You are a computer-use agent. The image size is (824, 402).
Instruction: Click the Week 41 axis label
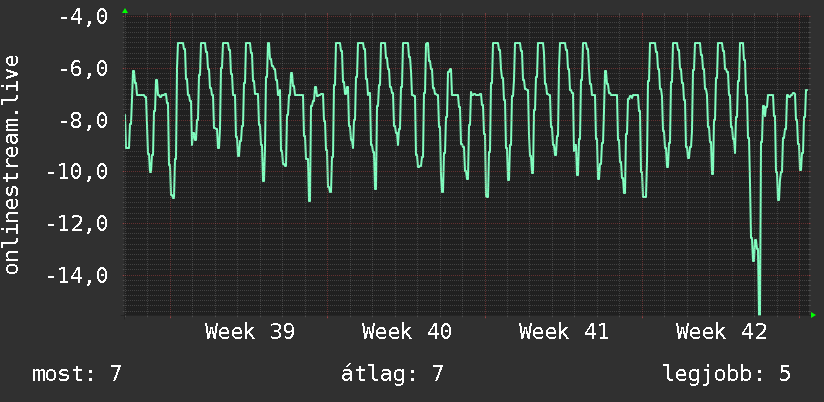coord(564,332)
